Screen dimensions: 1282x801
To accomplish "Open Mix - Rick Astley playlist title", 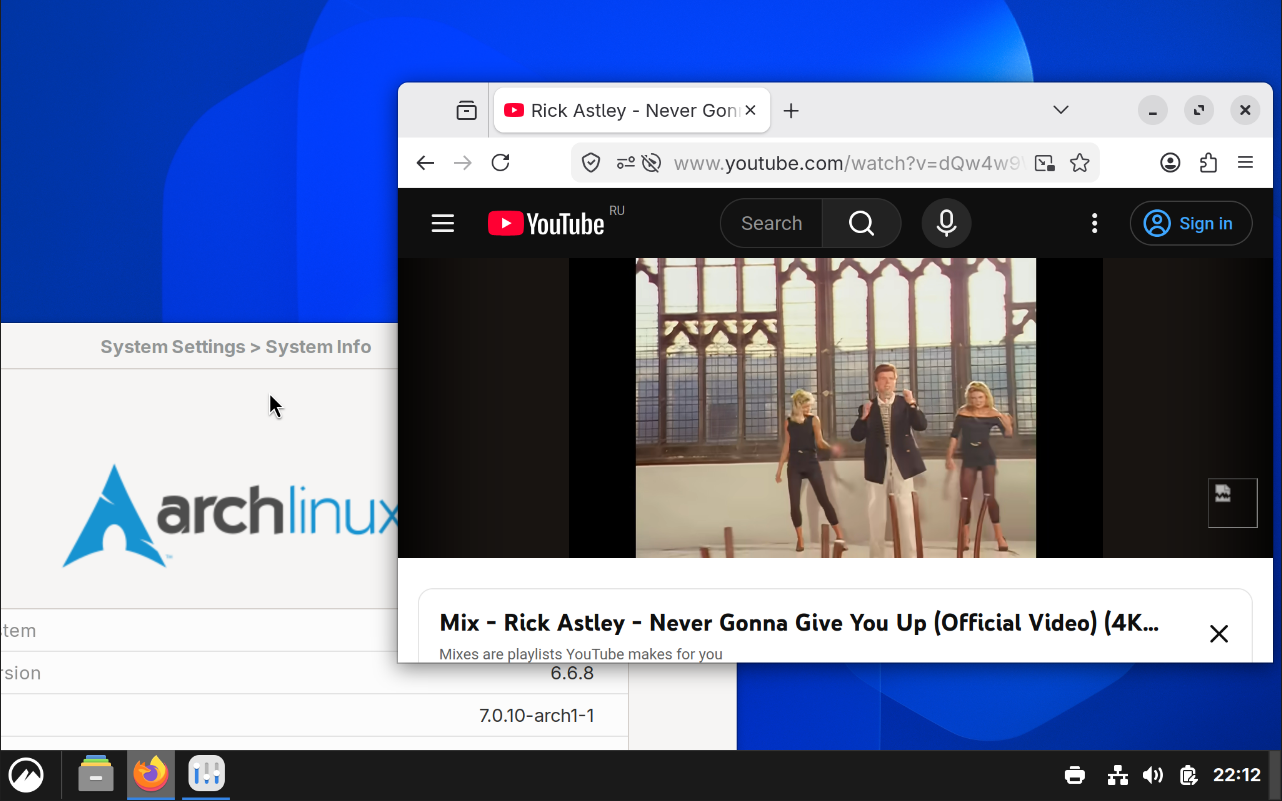I will [799, 623].
